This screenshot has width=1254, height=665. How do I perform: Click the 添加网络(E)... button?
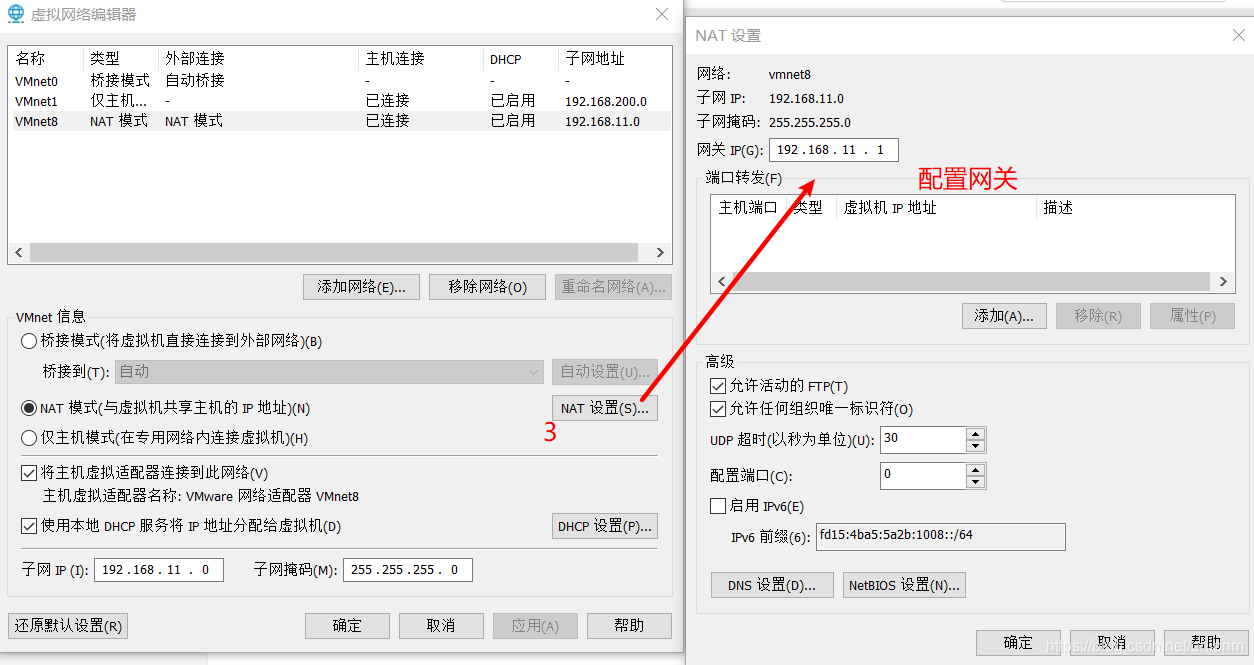[x=361, y=287]
